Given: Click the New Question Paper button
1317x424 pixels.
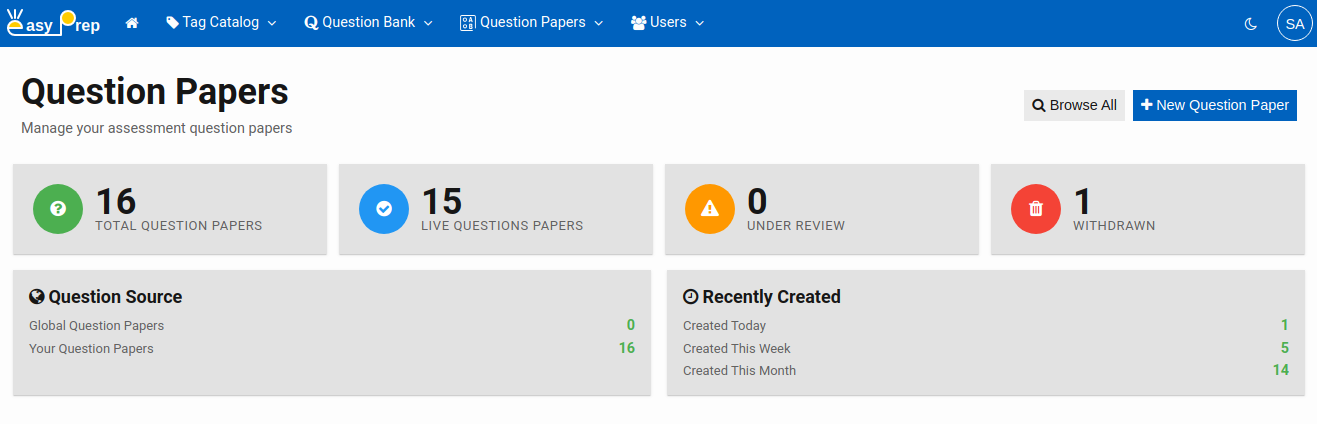Looking at the screenshot, I should pos(1215,105).
